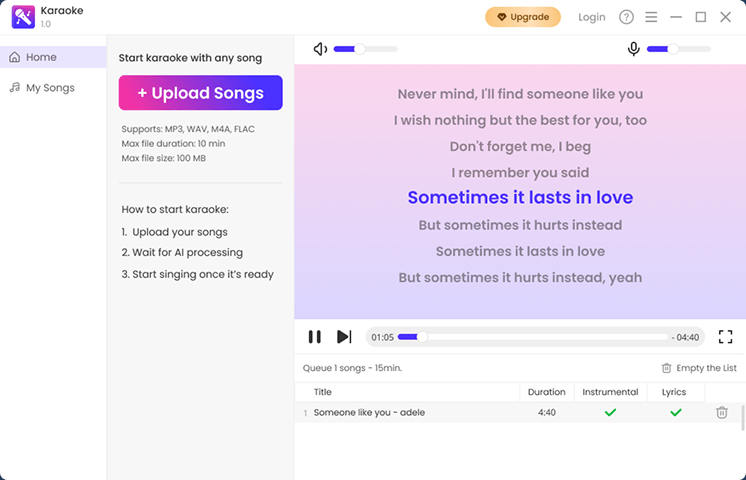Click the Title column header
This screenshot has width=746, height=480.
[323, 392]
